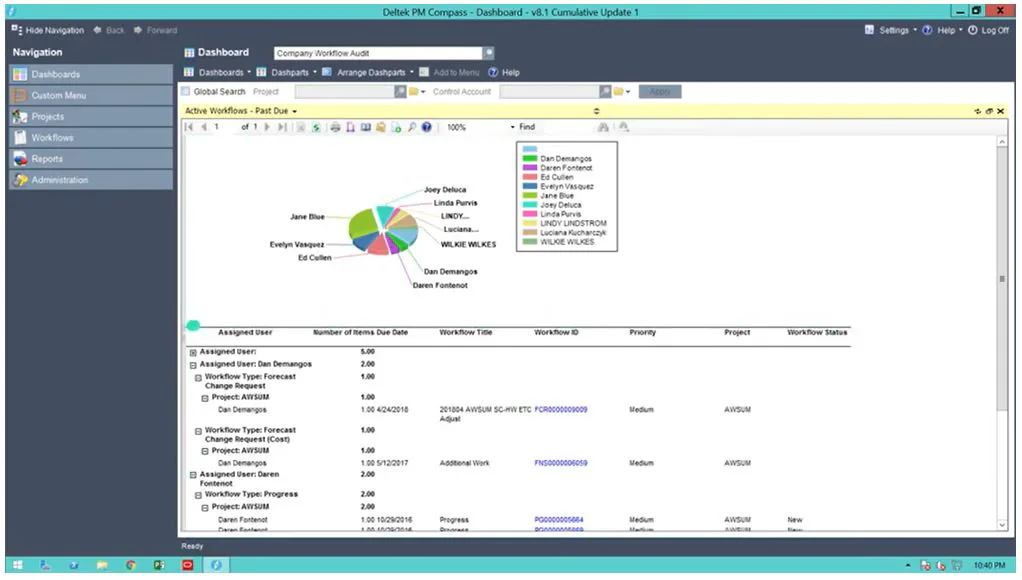Click Log Off
Image resolution: width=1022 pixels, height=580 pixels.
(988, 30)
